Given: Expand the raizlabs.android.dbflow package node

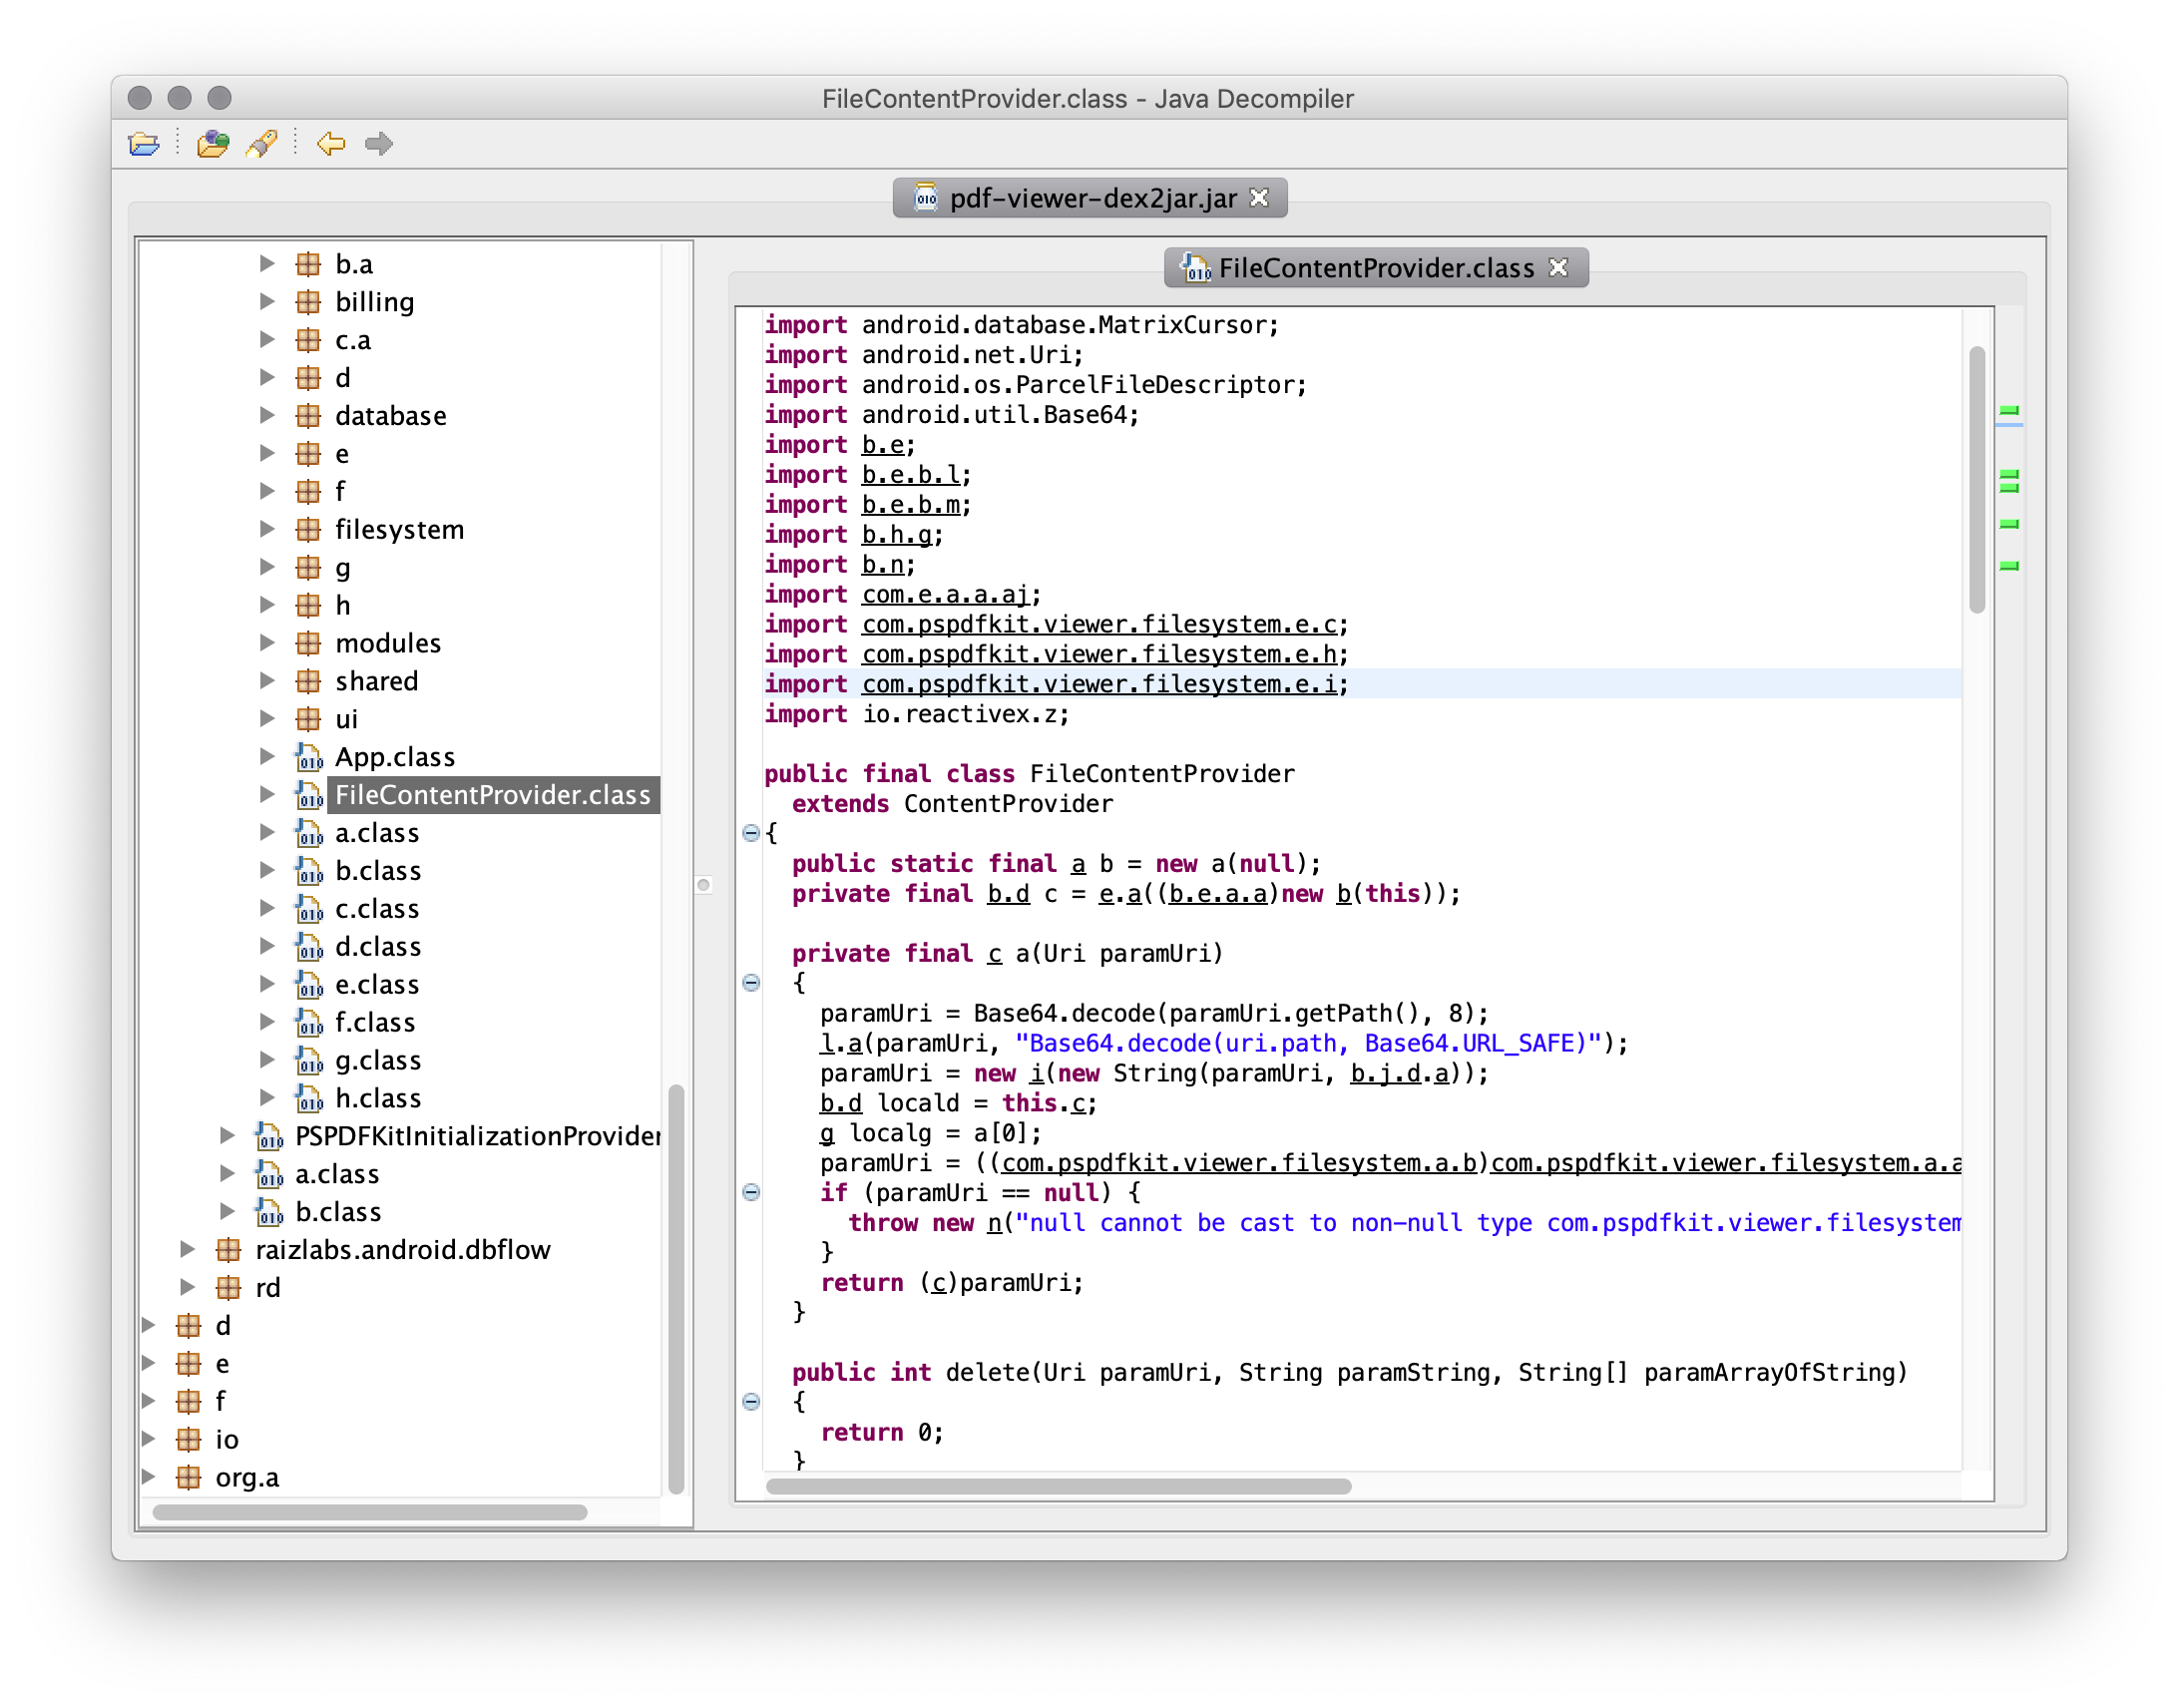Looking at the screenshot, I should point(187,1249).
